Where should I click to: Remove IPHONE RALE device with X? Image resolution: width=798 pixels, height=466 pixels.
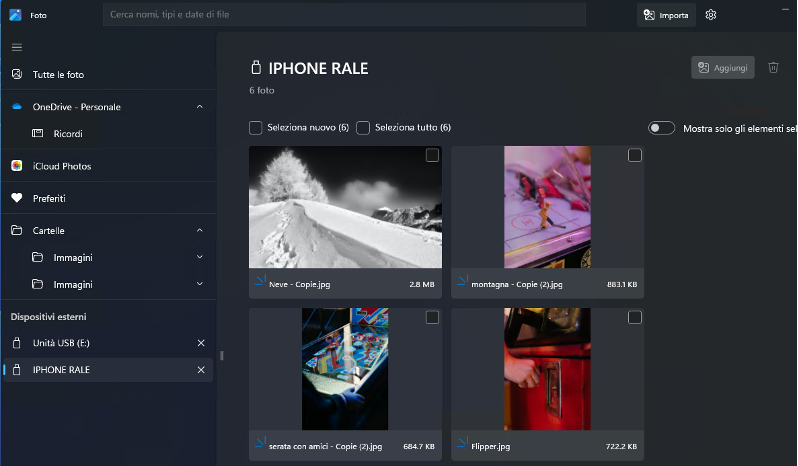pyautogui.click(x=201, y=370)
